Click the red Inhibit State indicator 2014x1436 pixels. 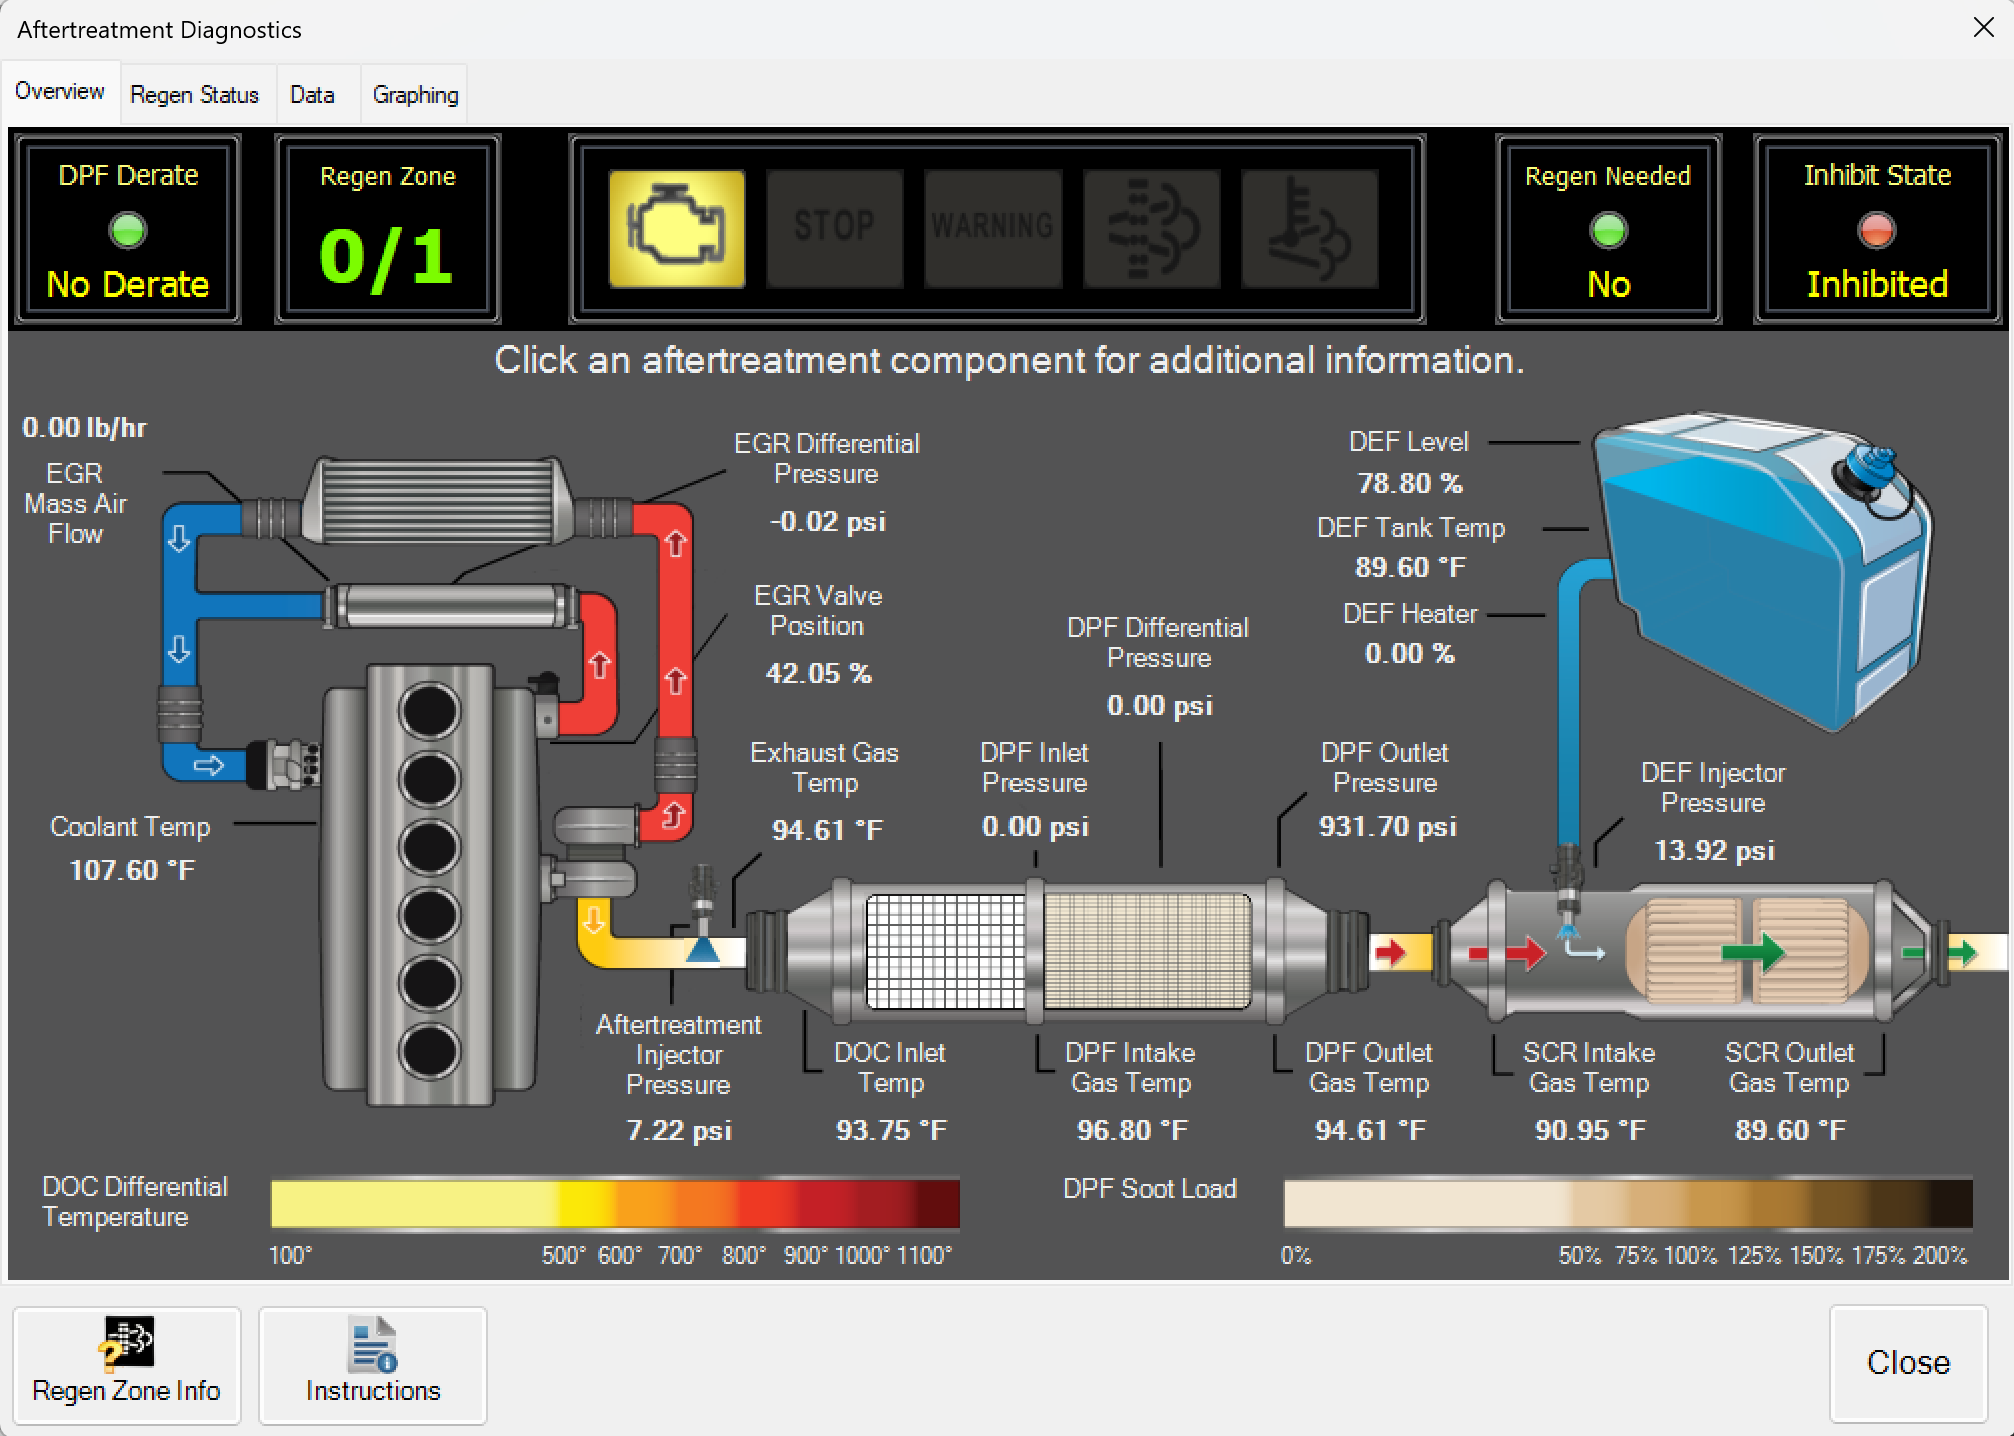[1876, 232]
